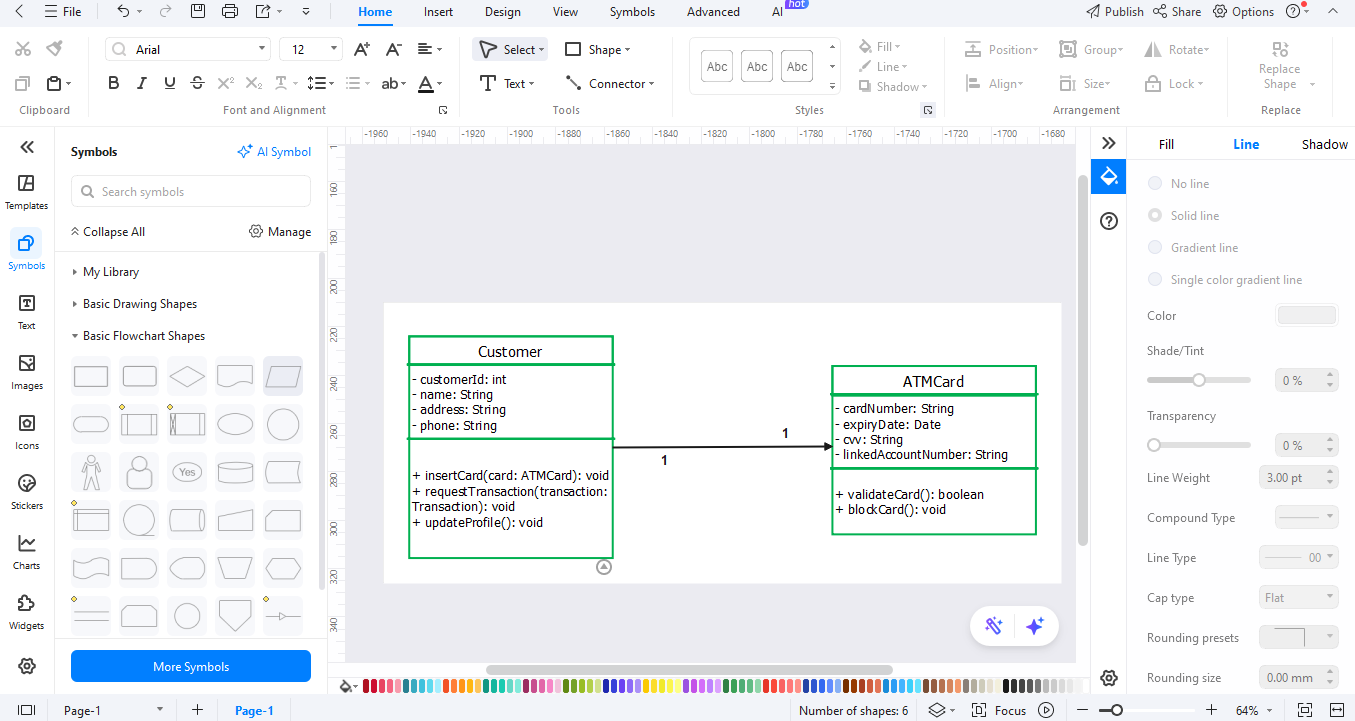Select the Solid line radio option
The width and height of the screenshot is (1355, 721).
(x=1155, y=216)
